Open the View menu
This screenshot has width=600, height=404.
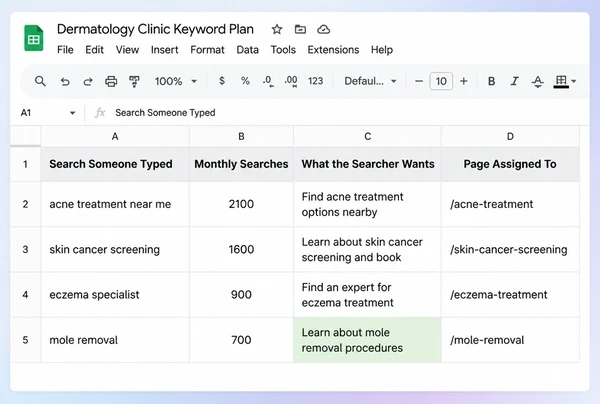pyautogui.click(x=127, y=50)
